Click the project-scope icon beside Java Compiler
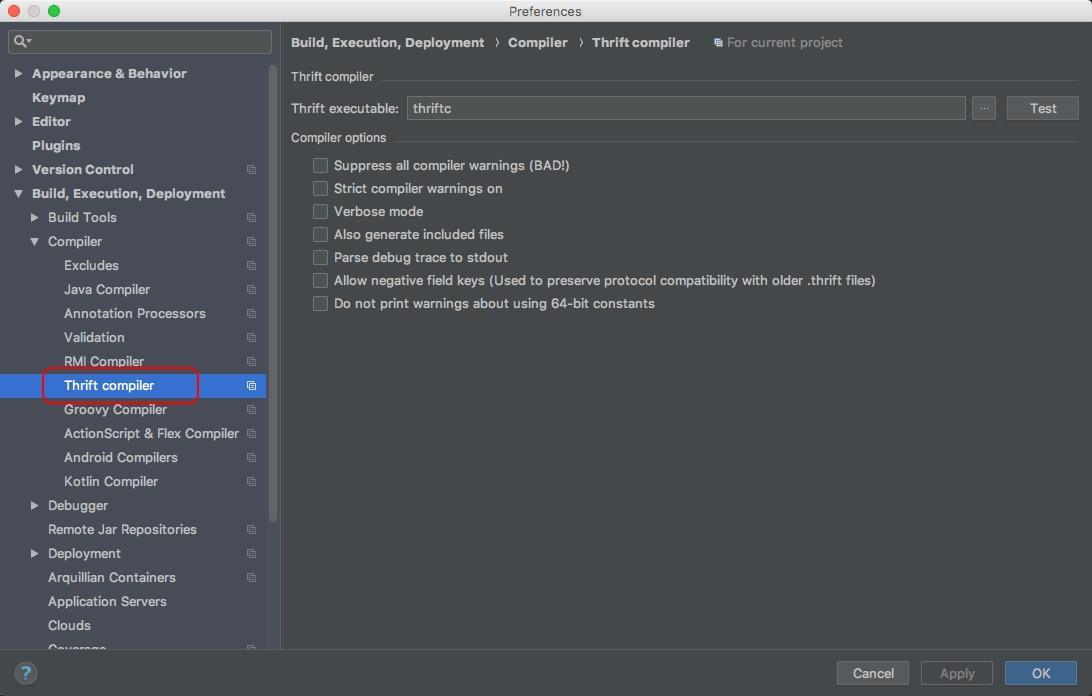 (251, 289)
